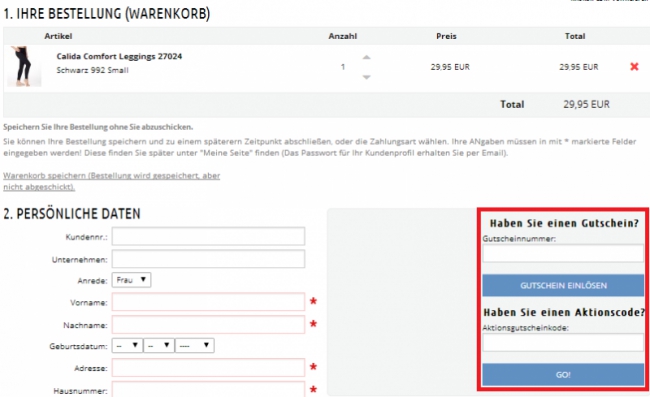Open the Geburtsdatum day dropdown
This screenshot has height=397, width=650.
coord(127,345)
